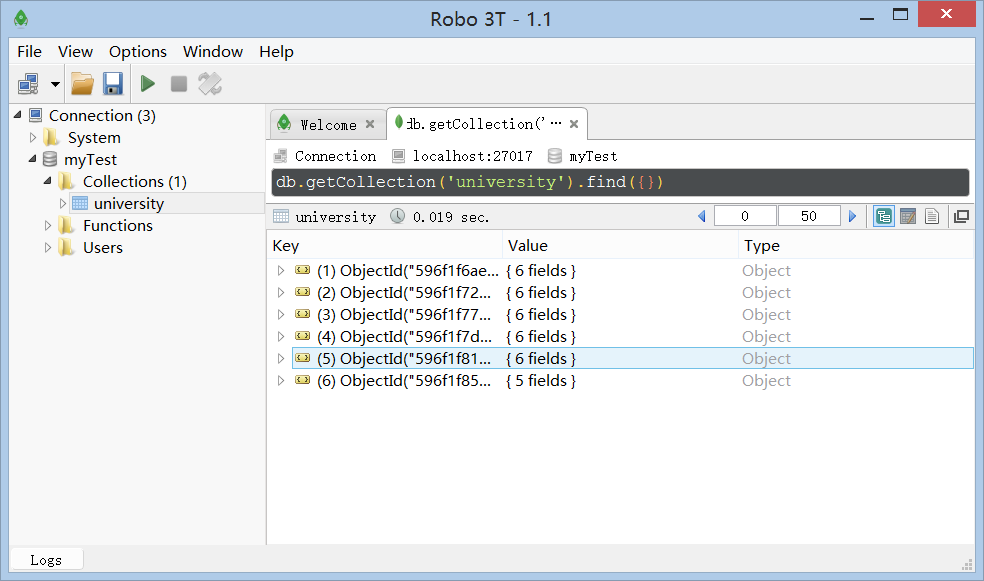The height and width of the screenshot is (581, 984).
Task: Click inside the query editor text field
Action: tap(620, 183)
